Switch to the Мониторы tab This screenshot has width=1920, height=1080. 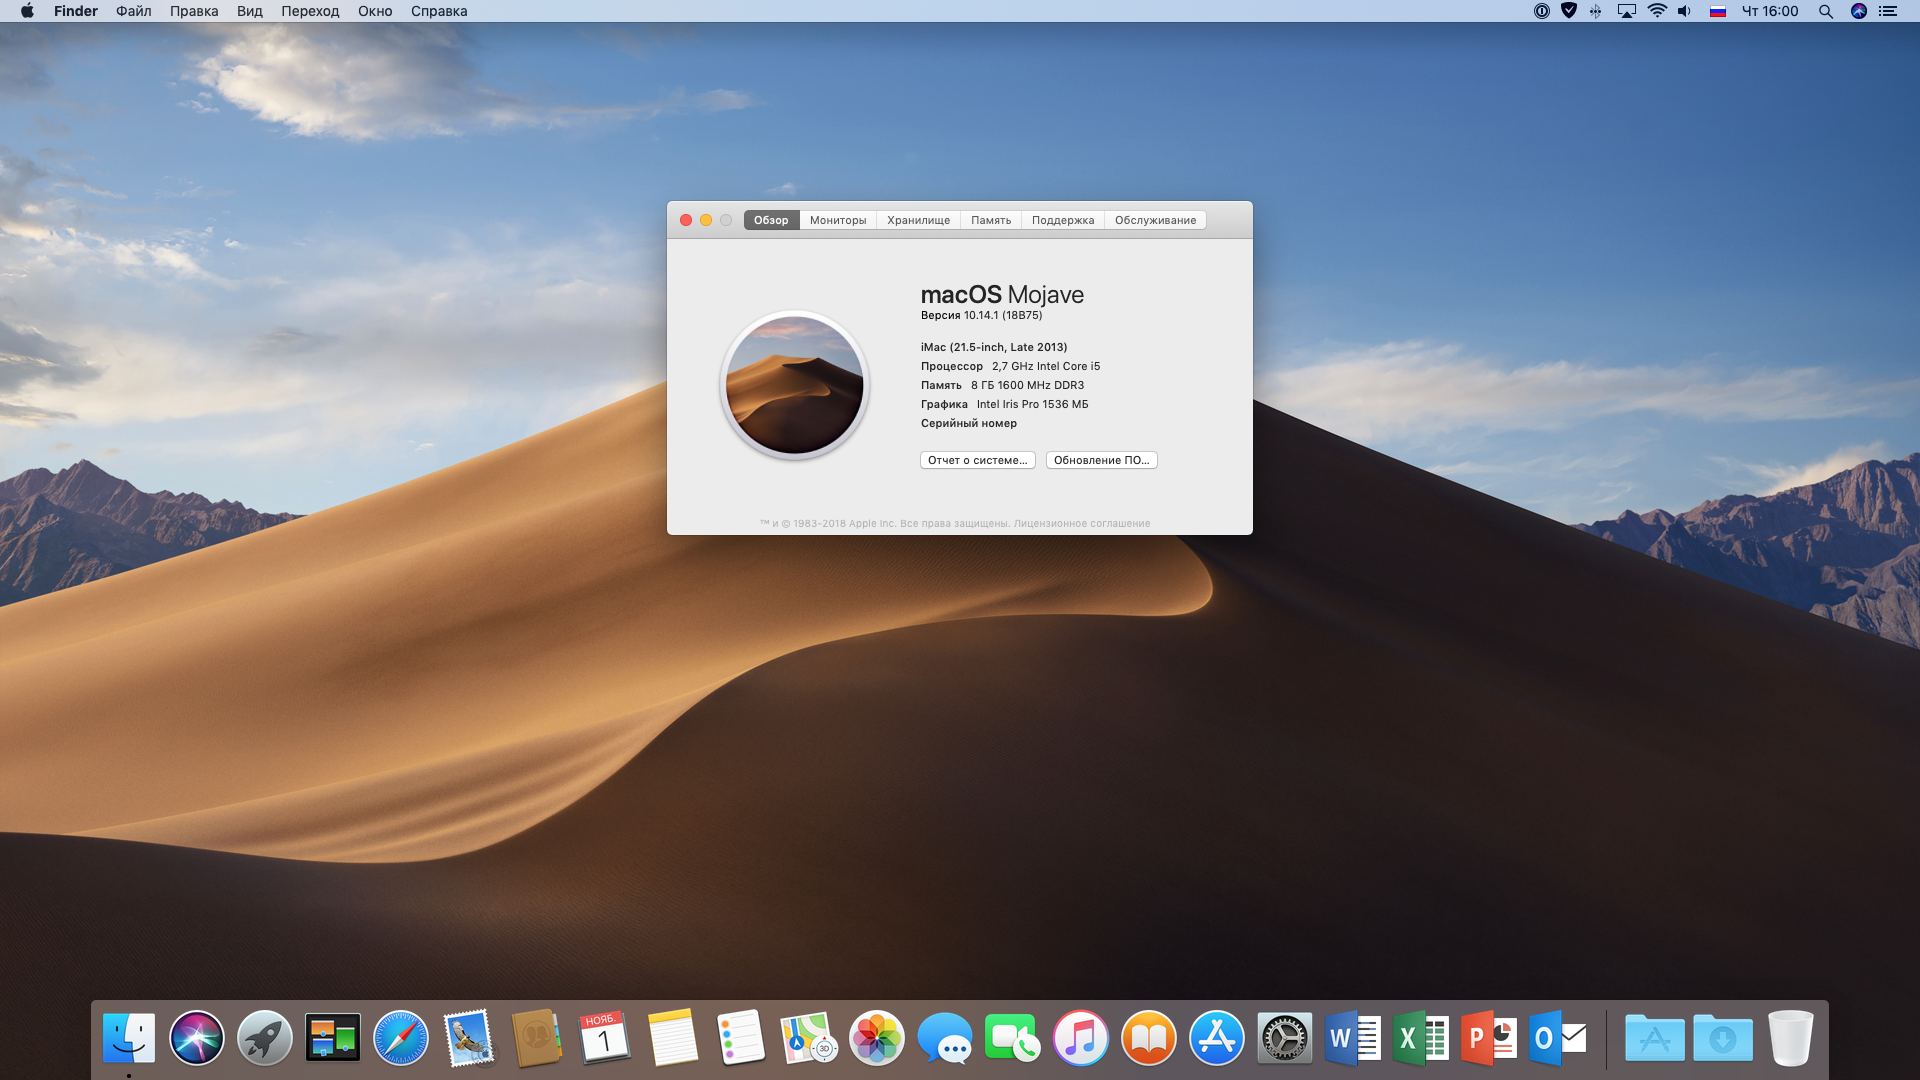coord(838,220)
